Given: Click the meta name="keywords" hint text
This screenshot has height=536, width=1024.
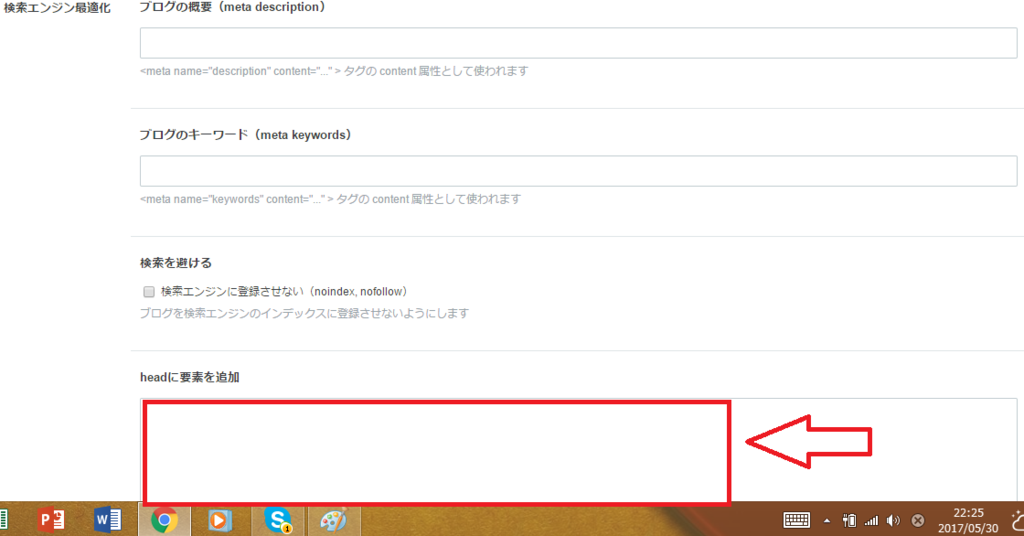Looking at the screenshot, I should click(330, 199).
